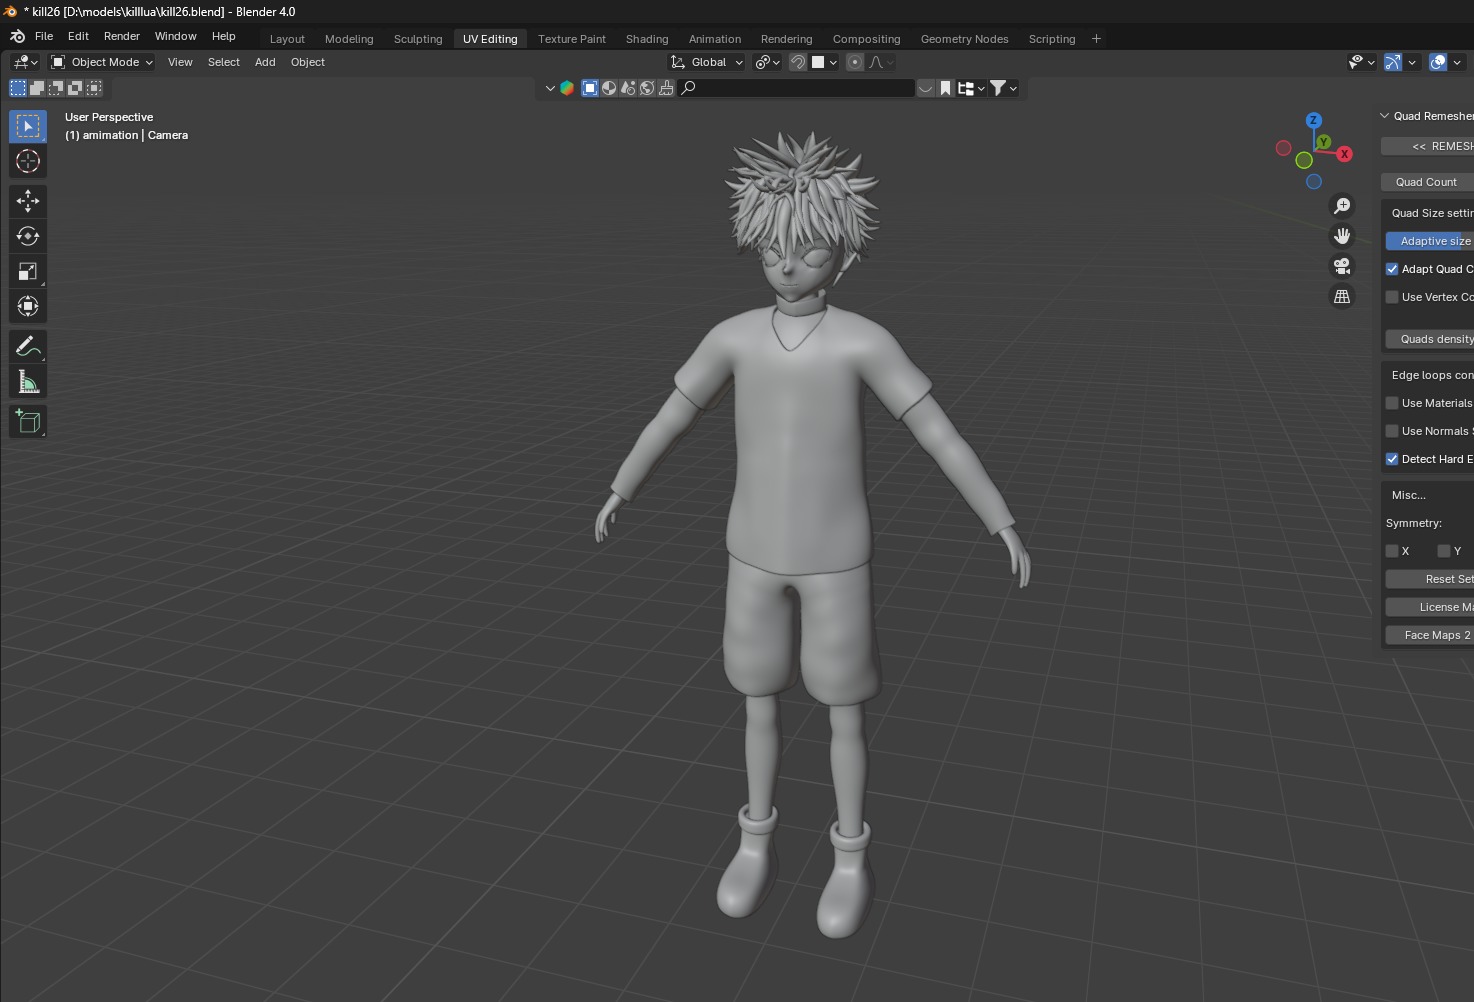This screenshot has width=1474, height=1002.
Task: Choose the Intersect Selection mode icon
Action: click(94, 88)
